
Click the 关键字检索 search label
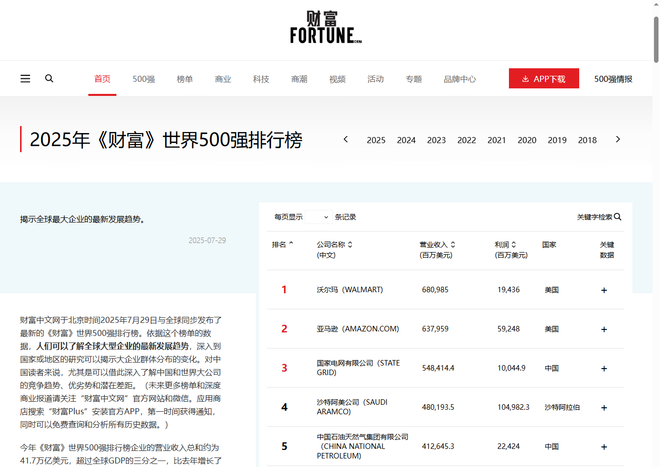(x=594, y=217)
